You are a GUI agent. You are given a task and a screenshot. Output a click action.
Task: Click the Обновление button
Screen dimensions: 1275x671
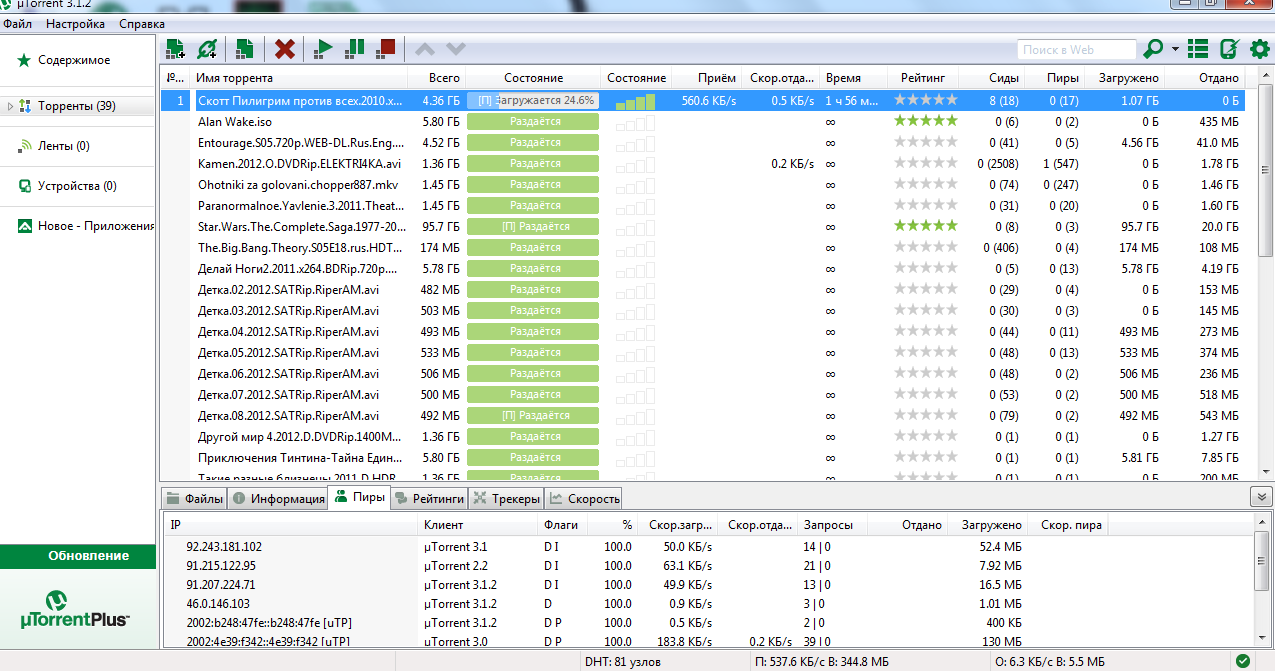point(78,556)
